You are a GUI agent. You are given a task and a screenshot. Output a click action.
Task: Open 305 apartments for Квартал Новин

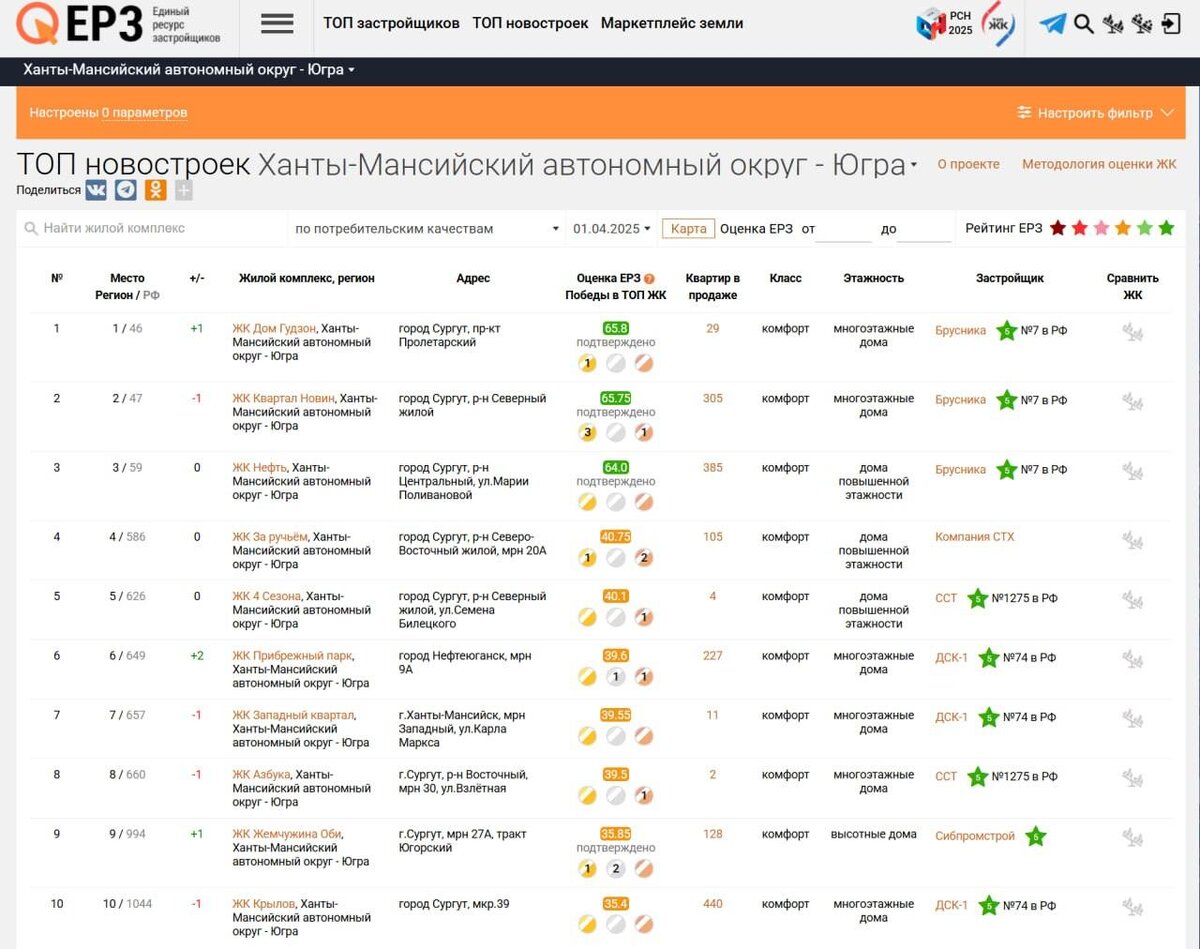712,398
